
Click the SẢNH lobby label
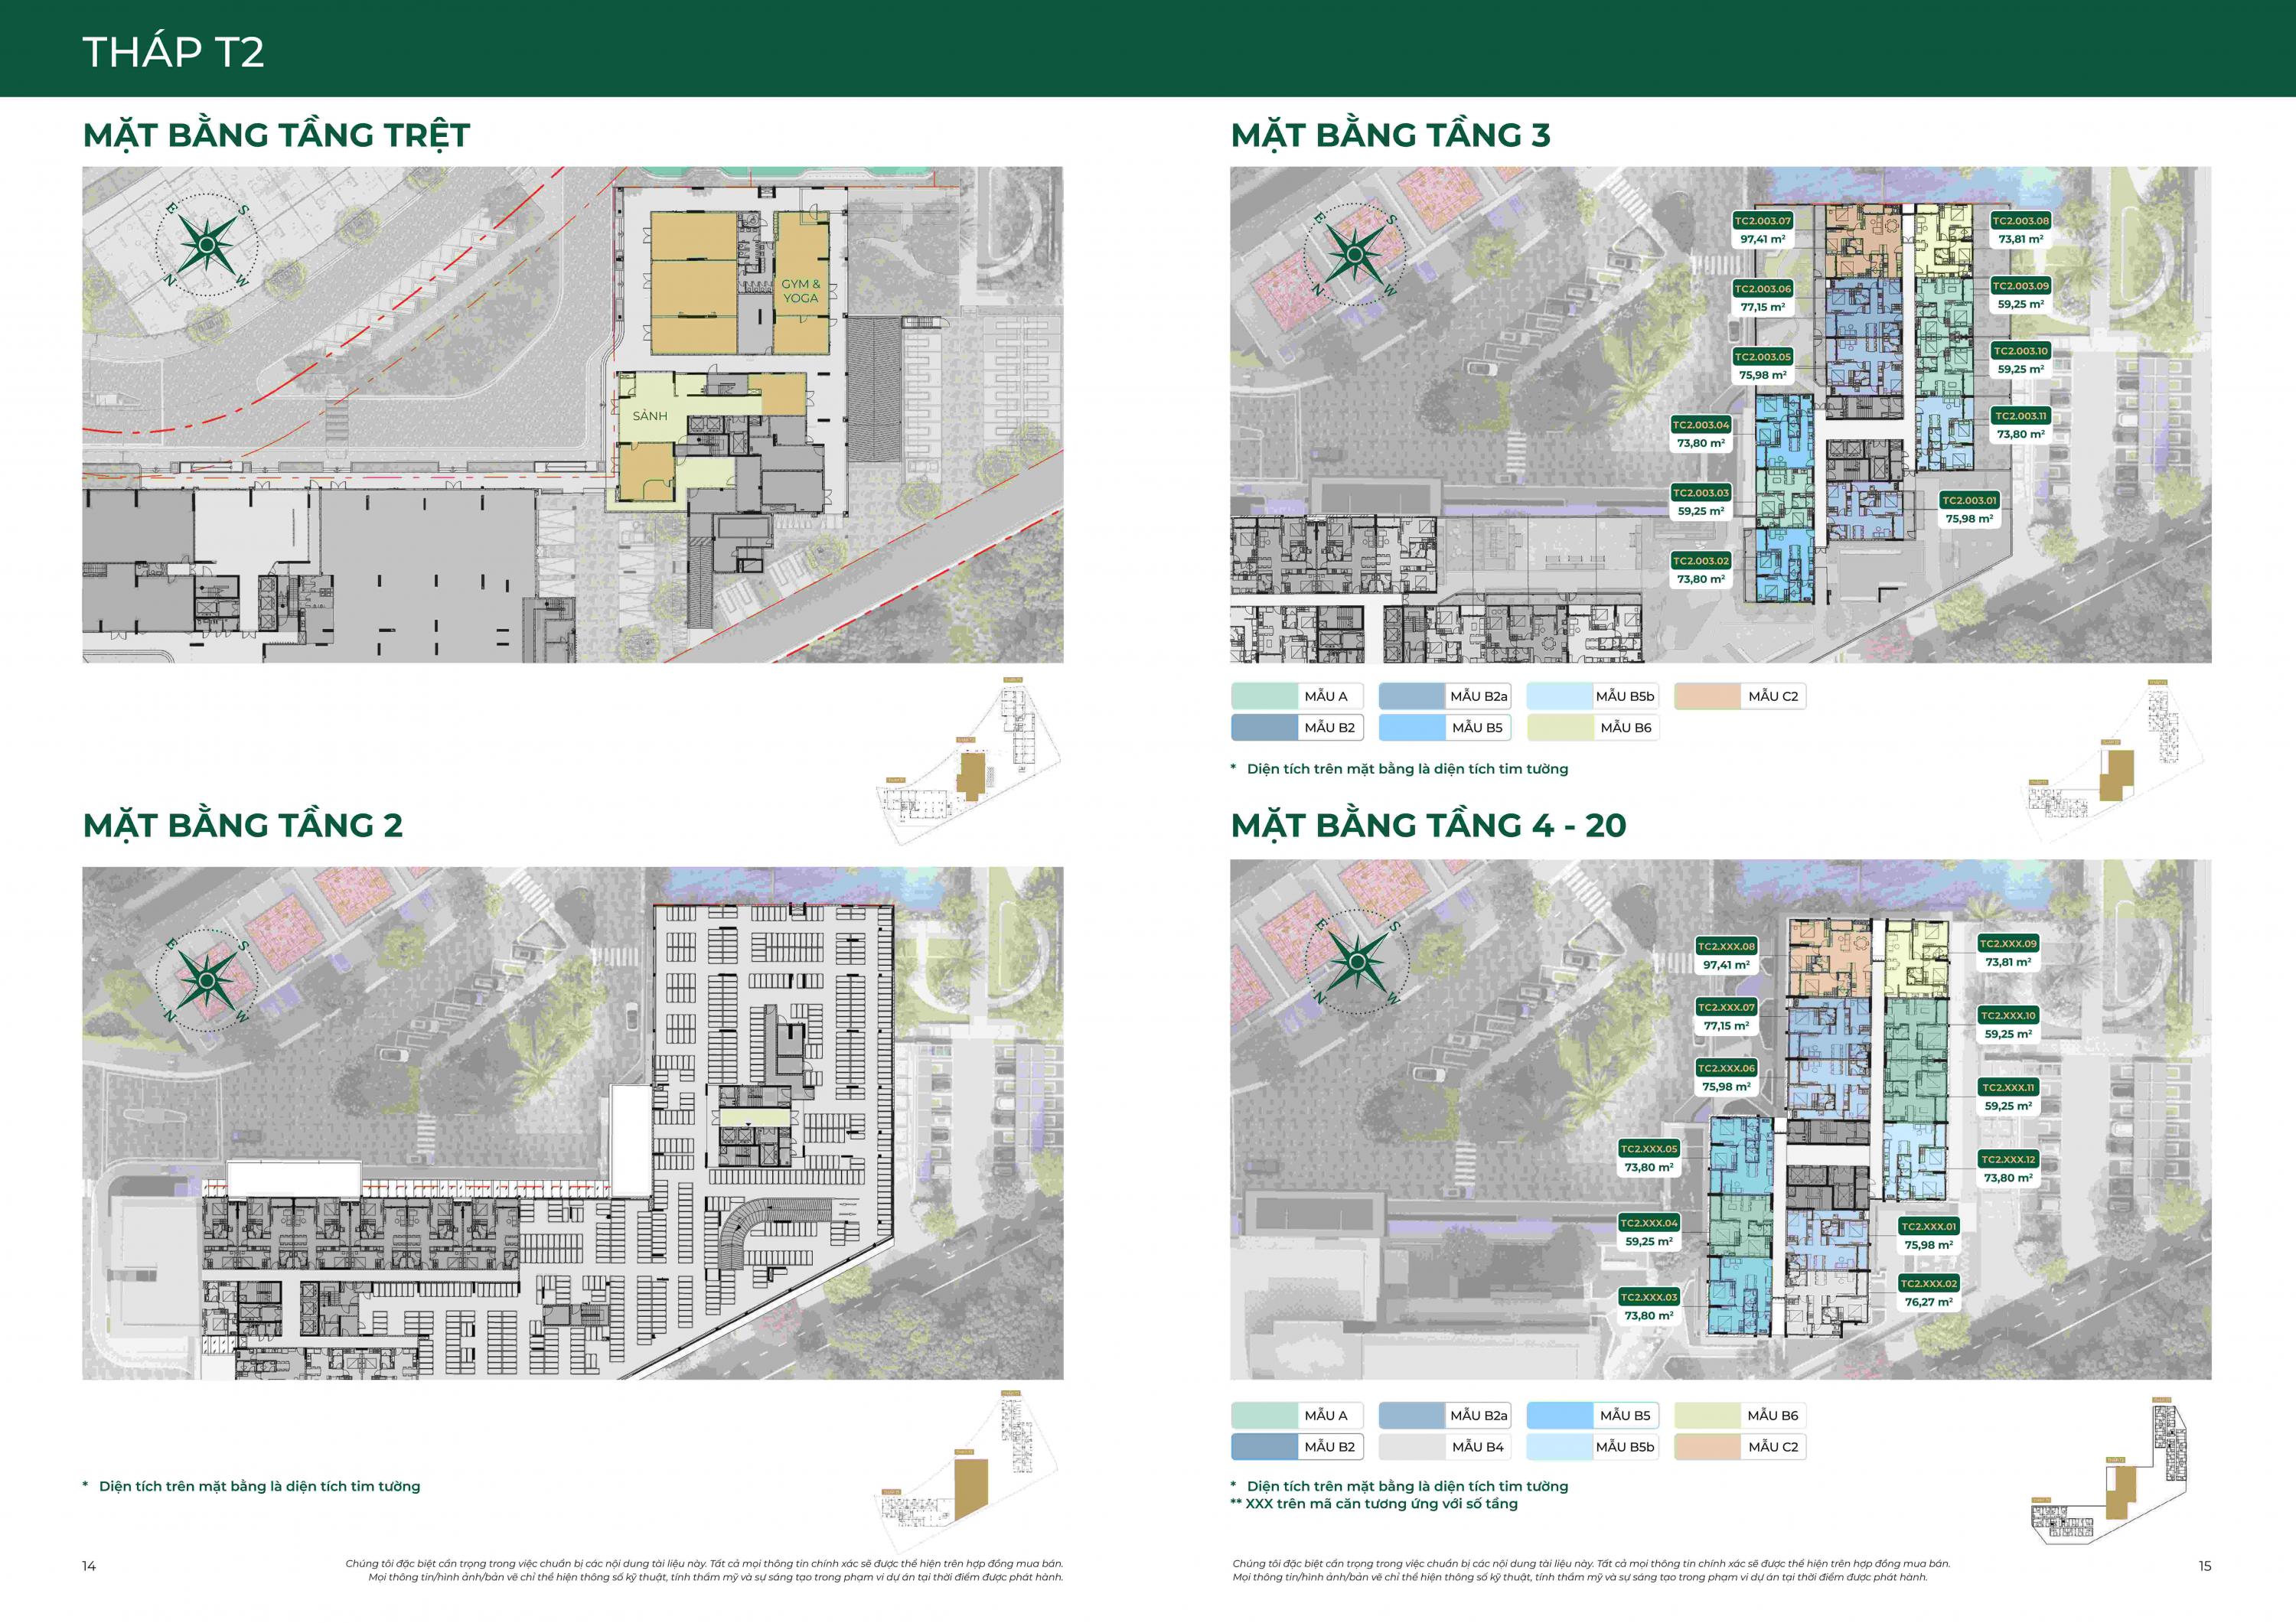(x=650, y=416)
